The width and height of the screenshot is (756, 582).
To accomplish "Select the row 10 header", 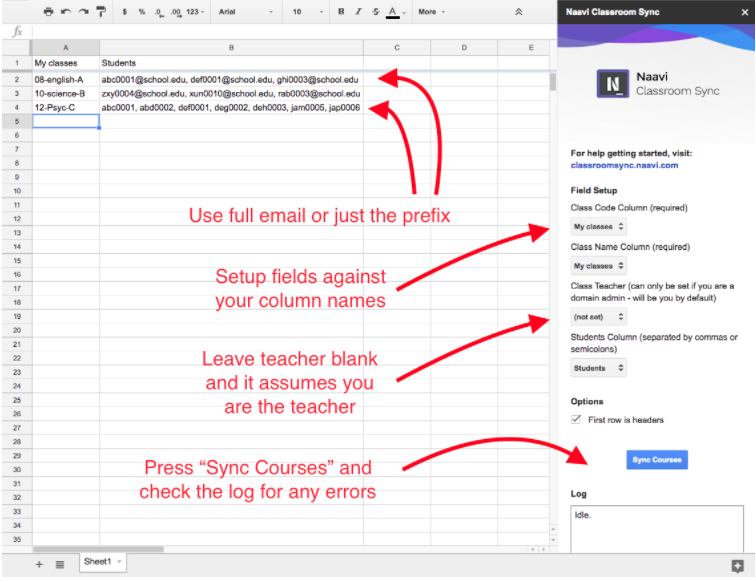I will click(17, 191).
